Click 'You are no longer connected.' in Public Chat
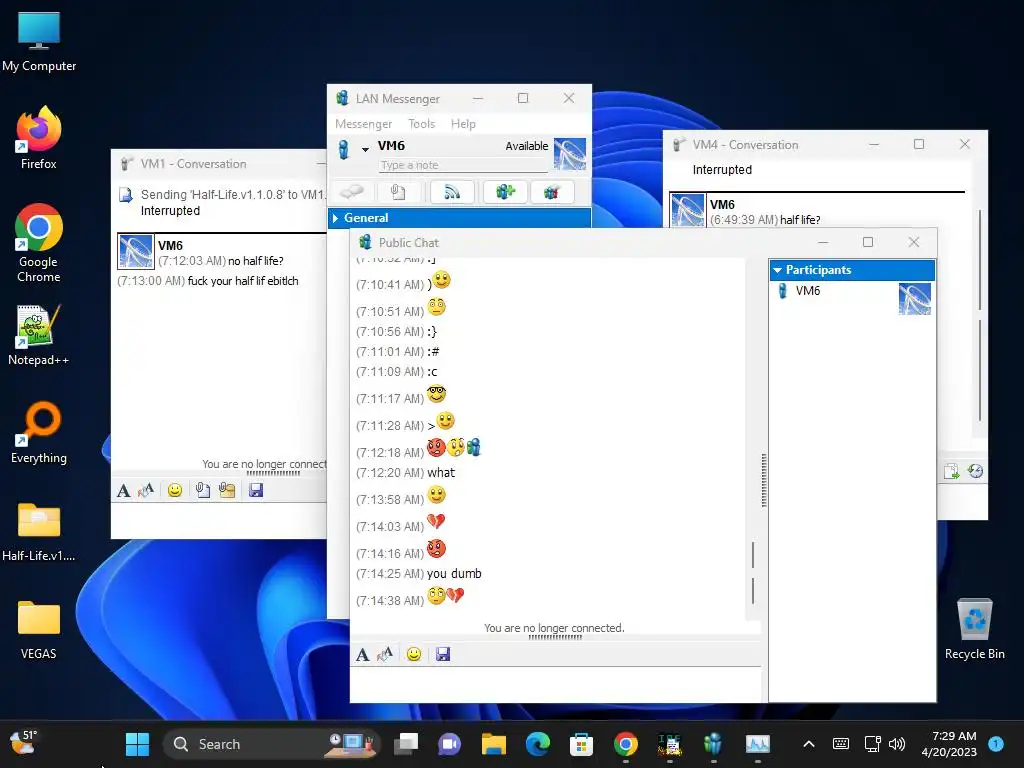This screenshot has height=768, width=1024. click(554, 628)
